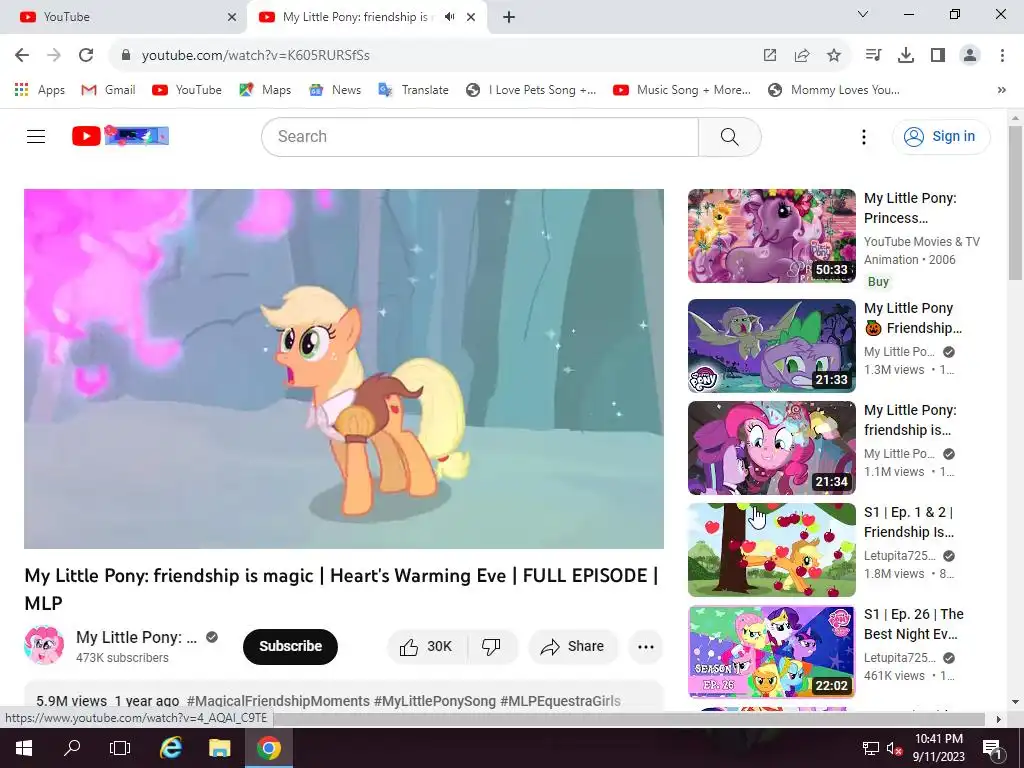Viewport: 1024px width, 768px height.
Task: Open new browser tab plus
Action: tap(509, 17)
